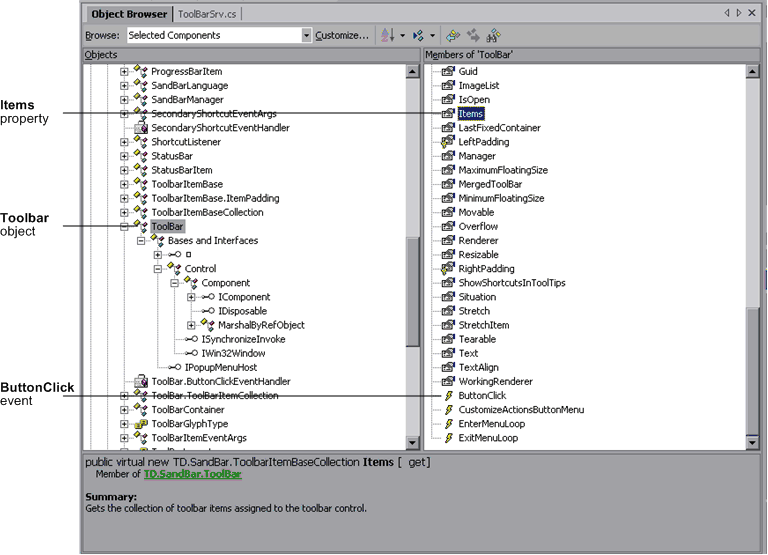
Task: Select the Object Browser tab
Action: tap(129, 14)
